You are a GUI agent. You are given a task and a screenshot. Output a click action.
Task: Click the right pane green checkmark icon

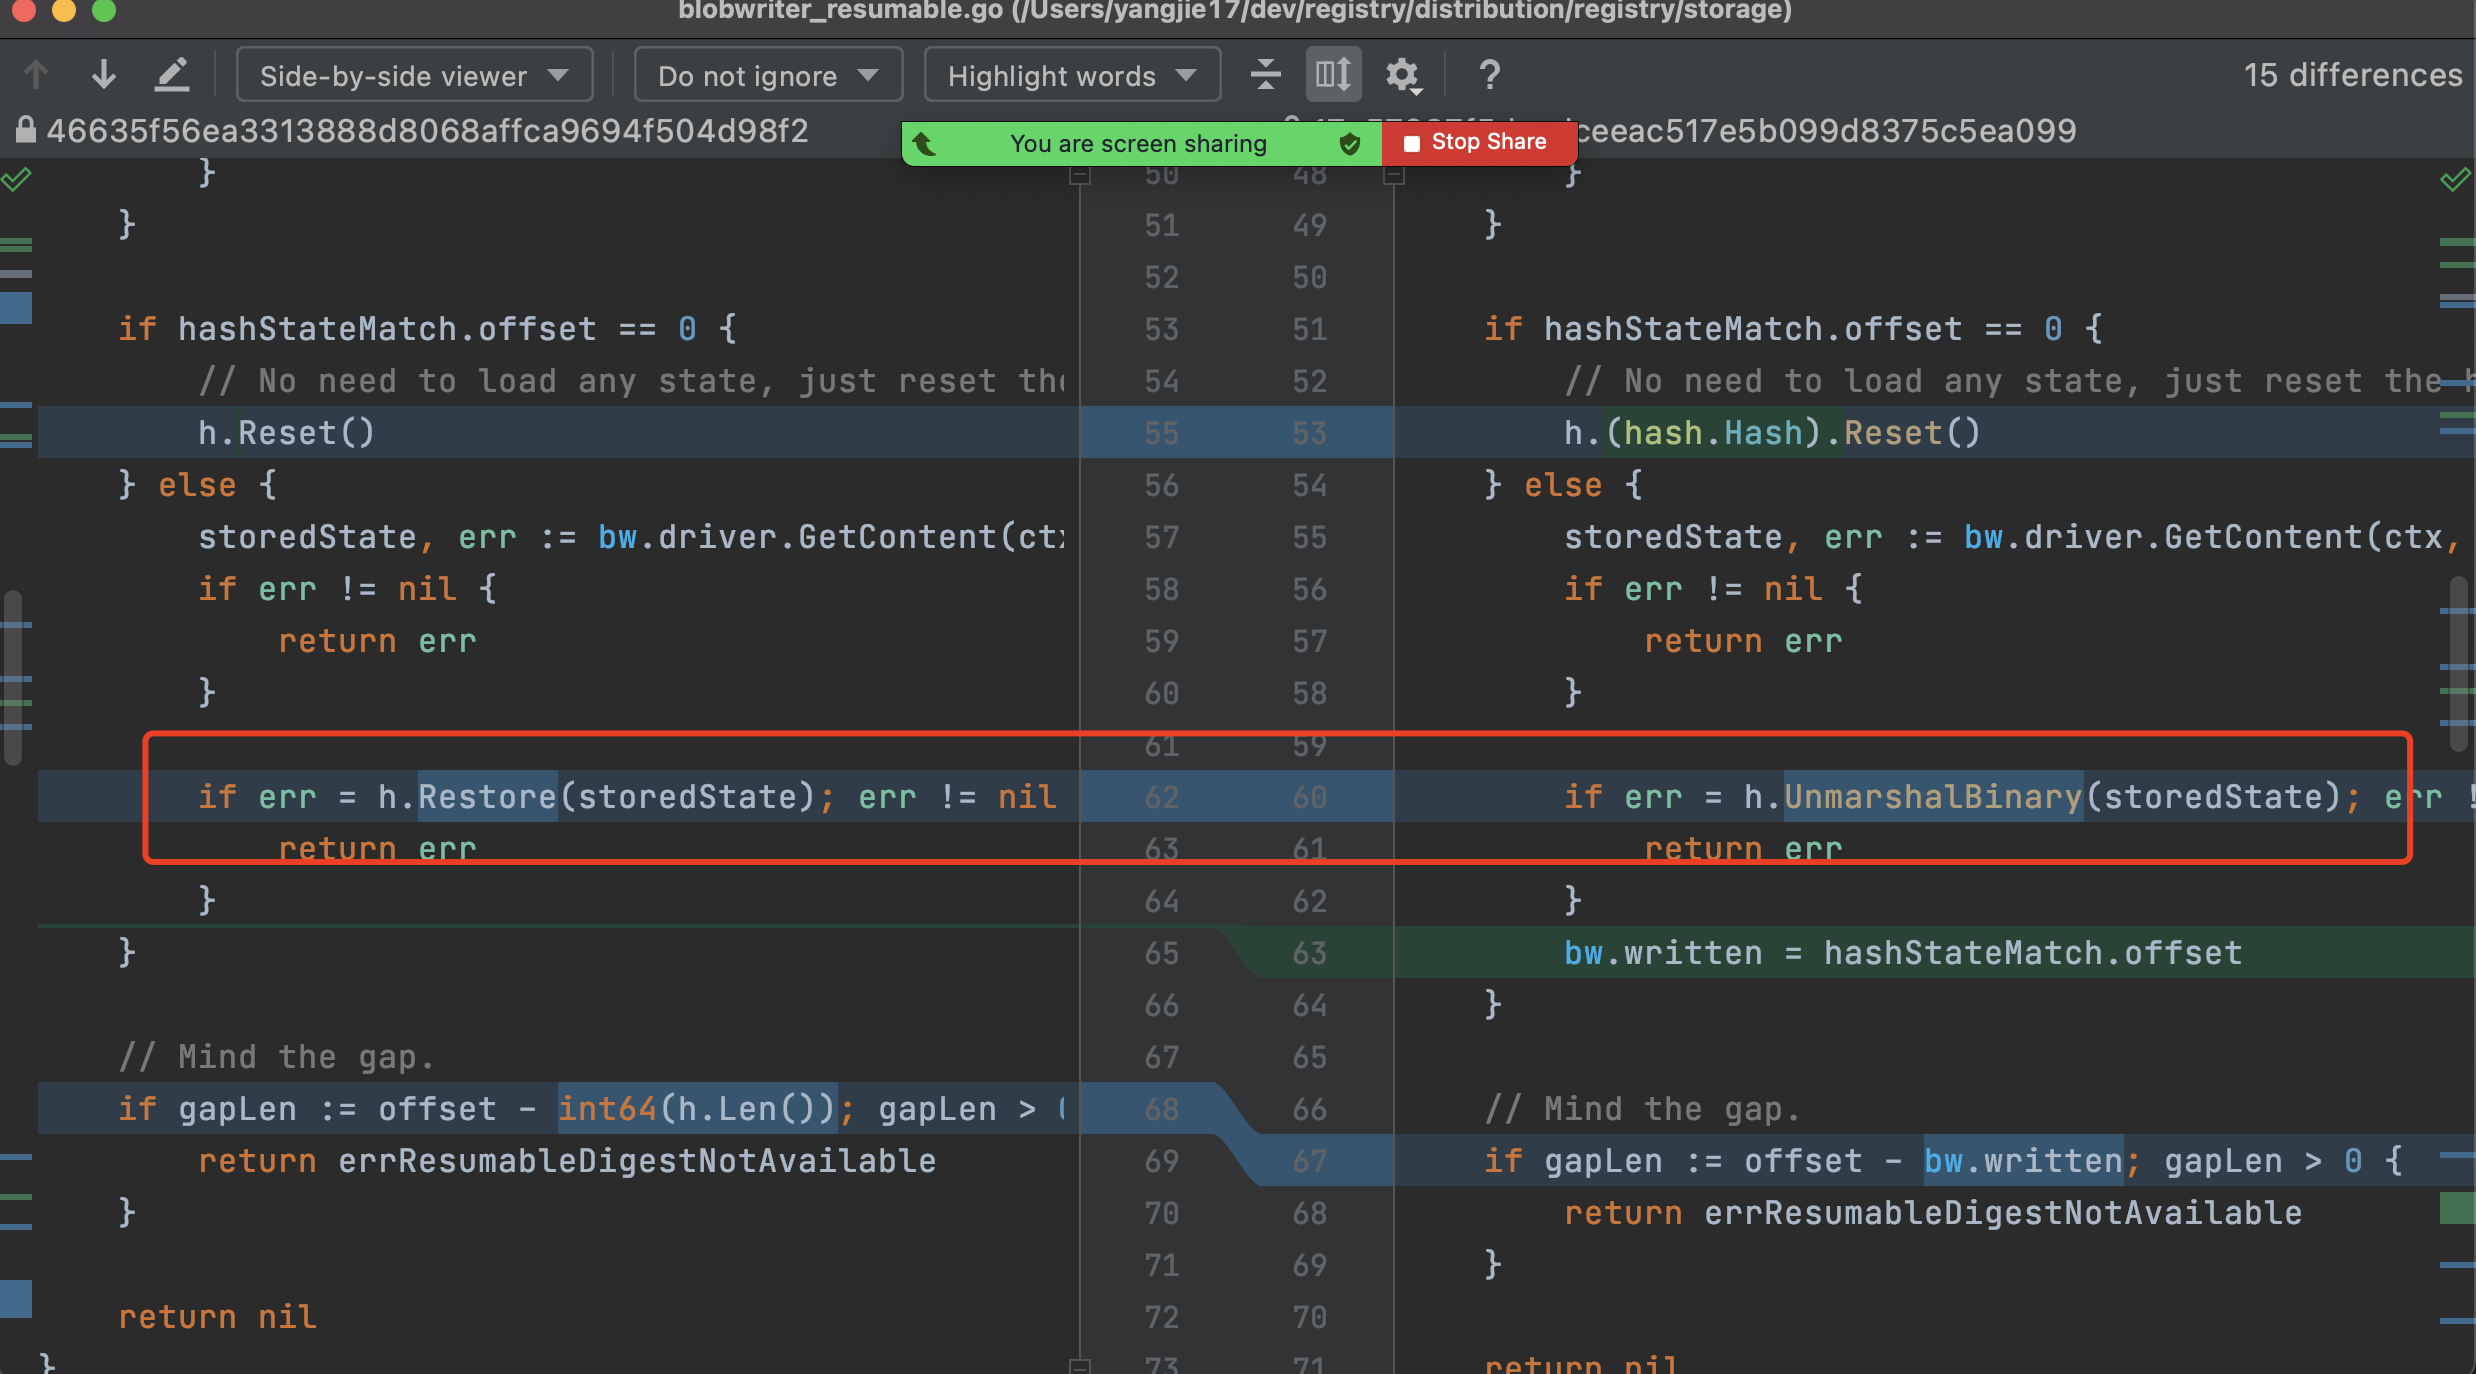(x=2455, y=180)
